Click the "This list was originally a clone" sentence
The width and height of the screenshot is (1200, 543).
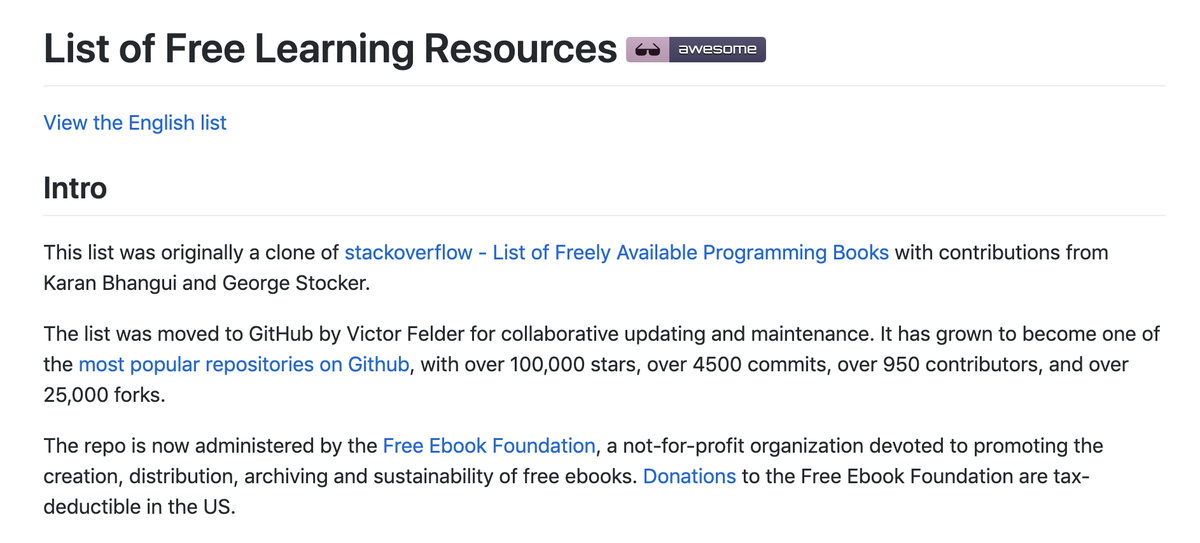click(x=191, y=253)
